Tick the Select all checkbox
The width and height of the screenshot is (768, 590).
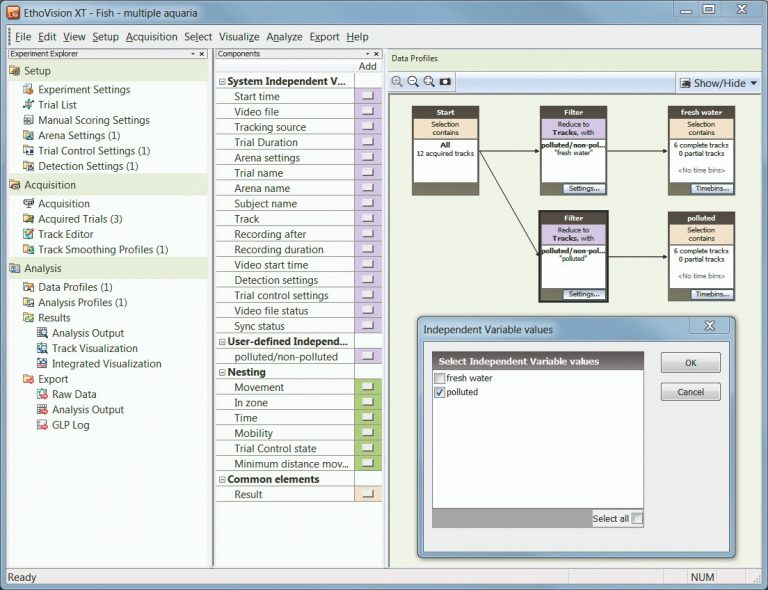tap(637, 519)
